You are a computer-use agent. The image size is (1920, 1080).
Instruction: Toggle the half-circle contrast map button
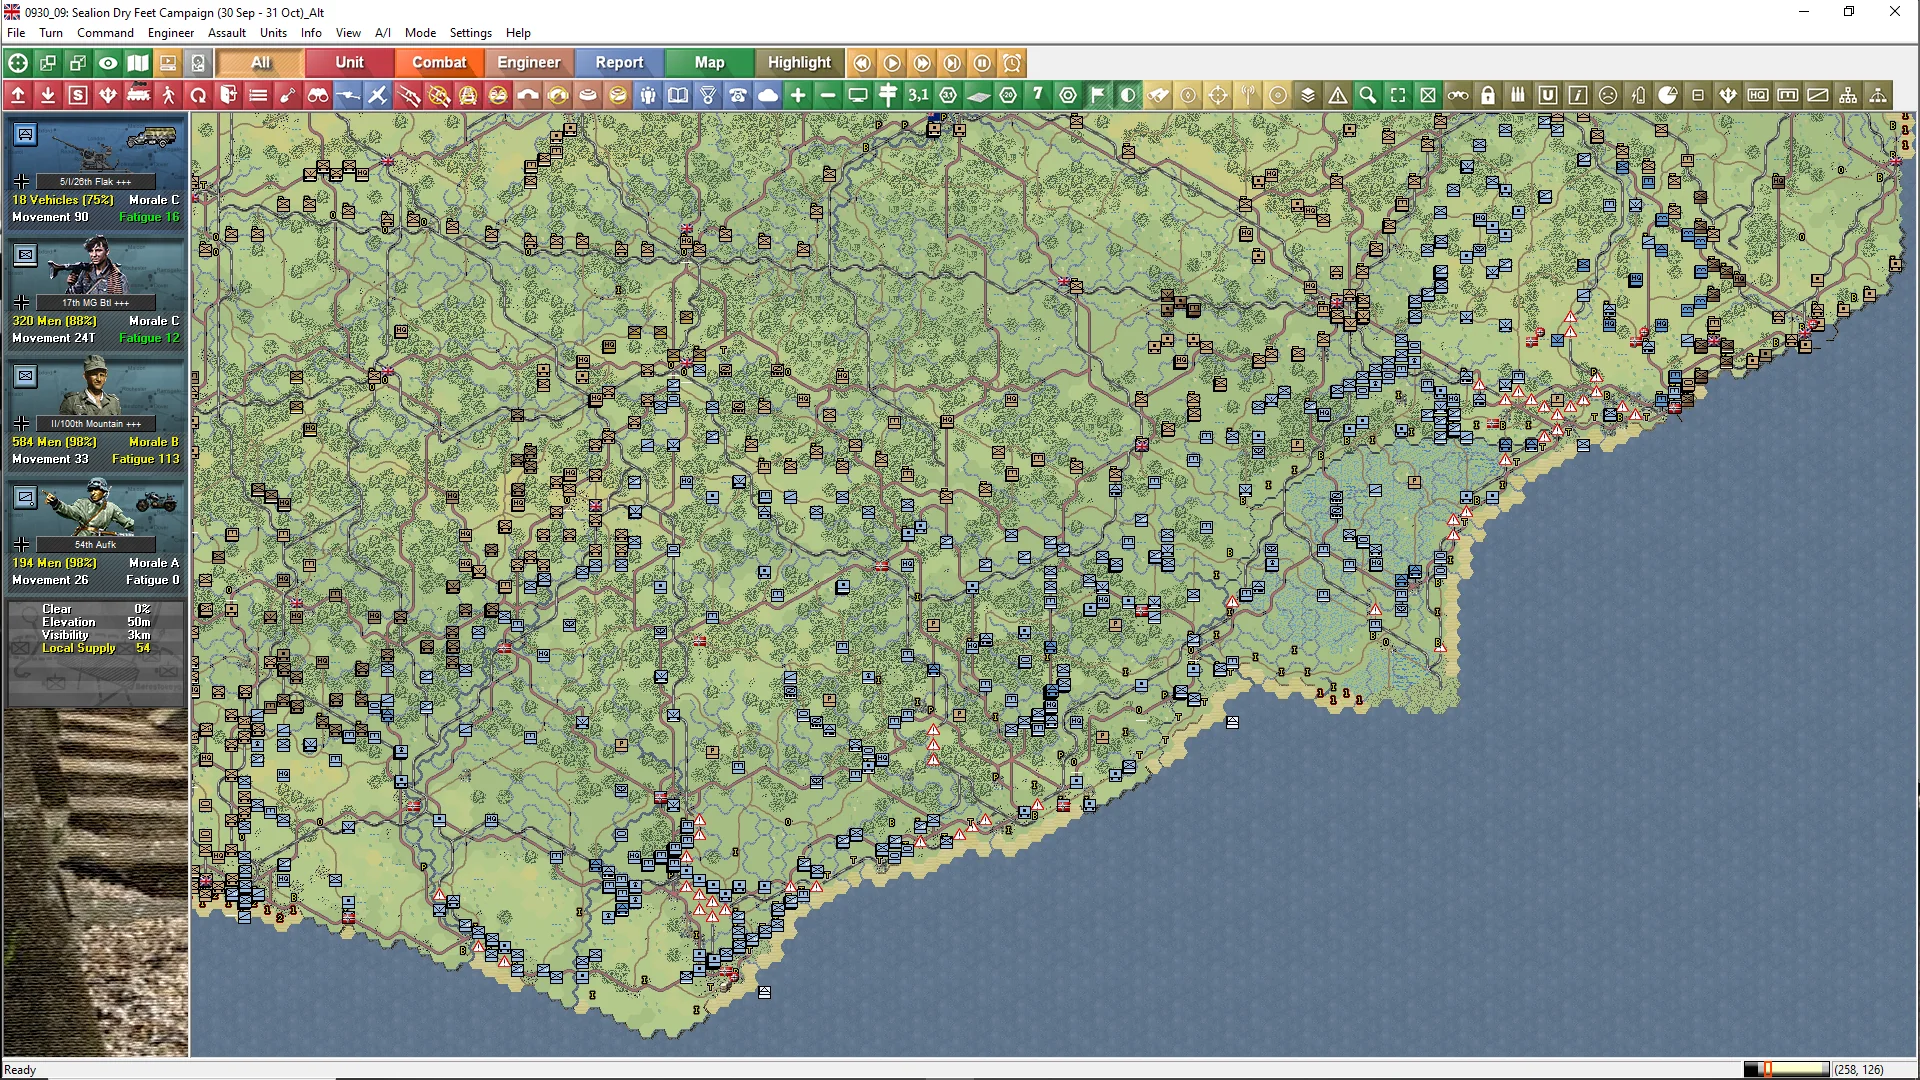coord(1128,95)
